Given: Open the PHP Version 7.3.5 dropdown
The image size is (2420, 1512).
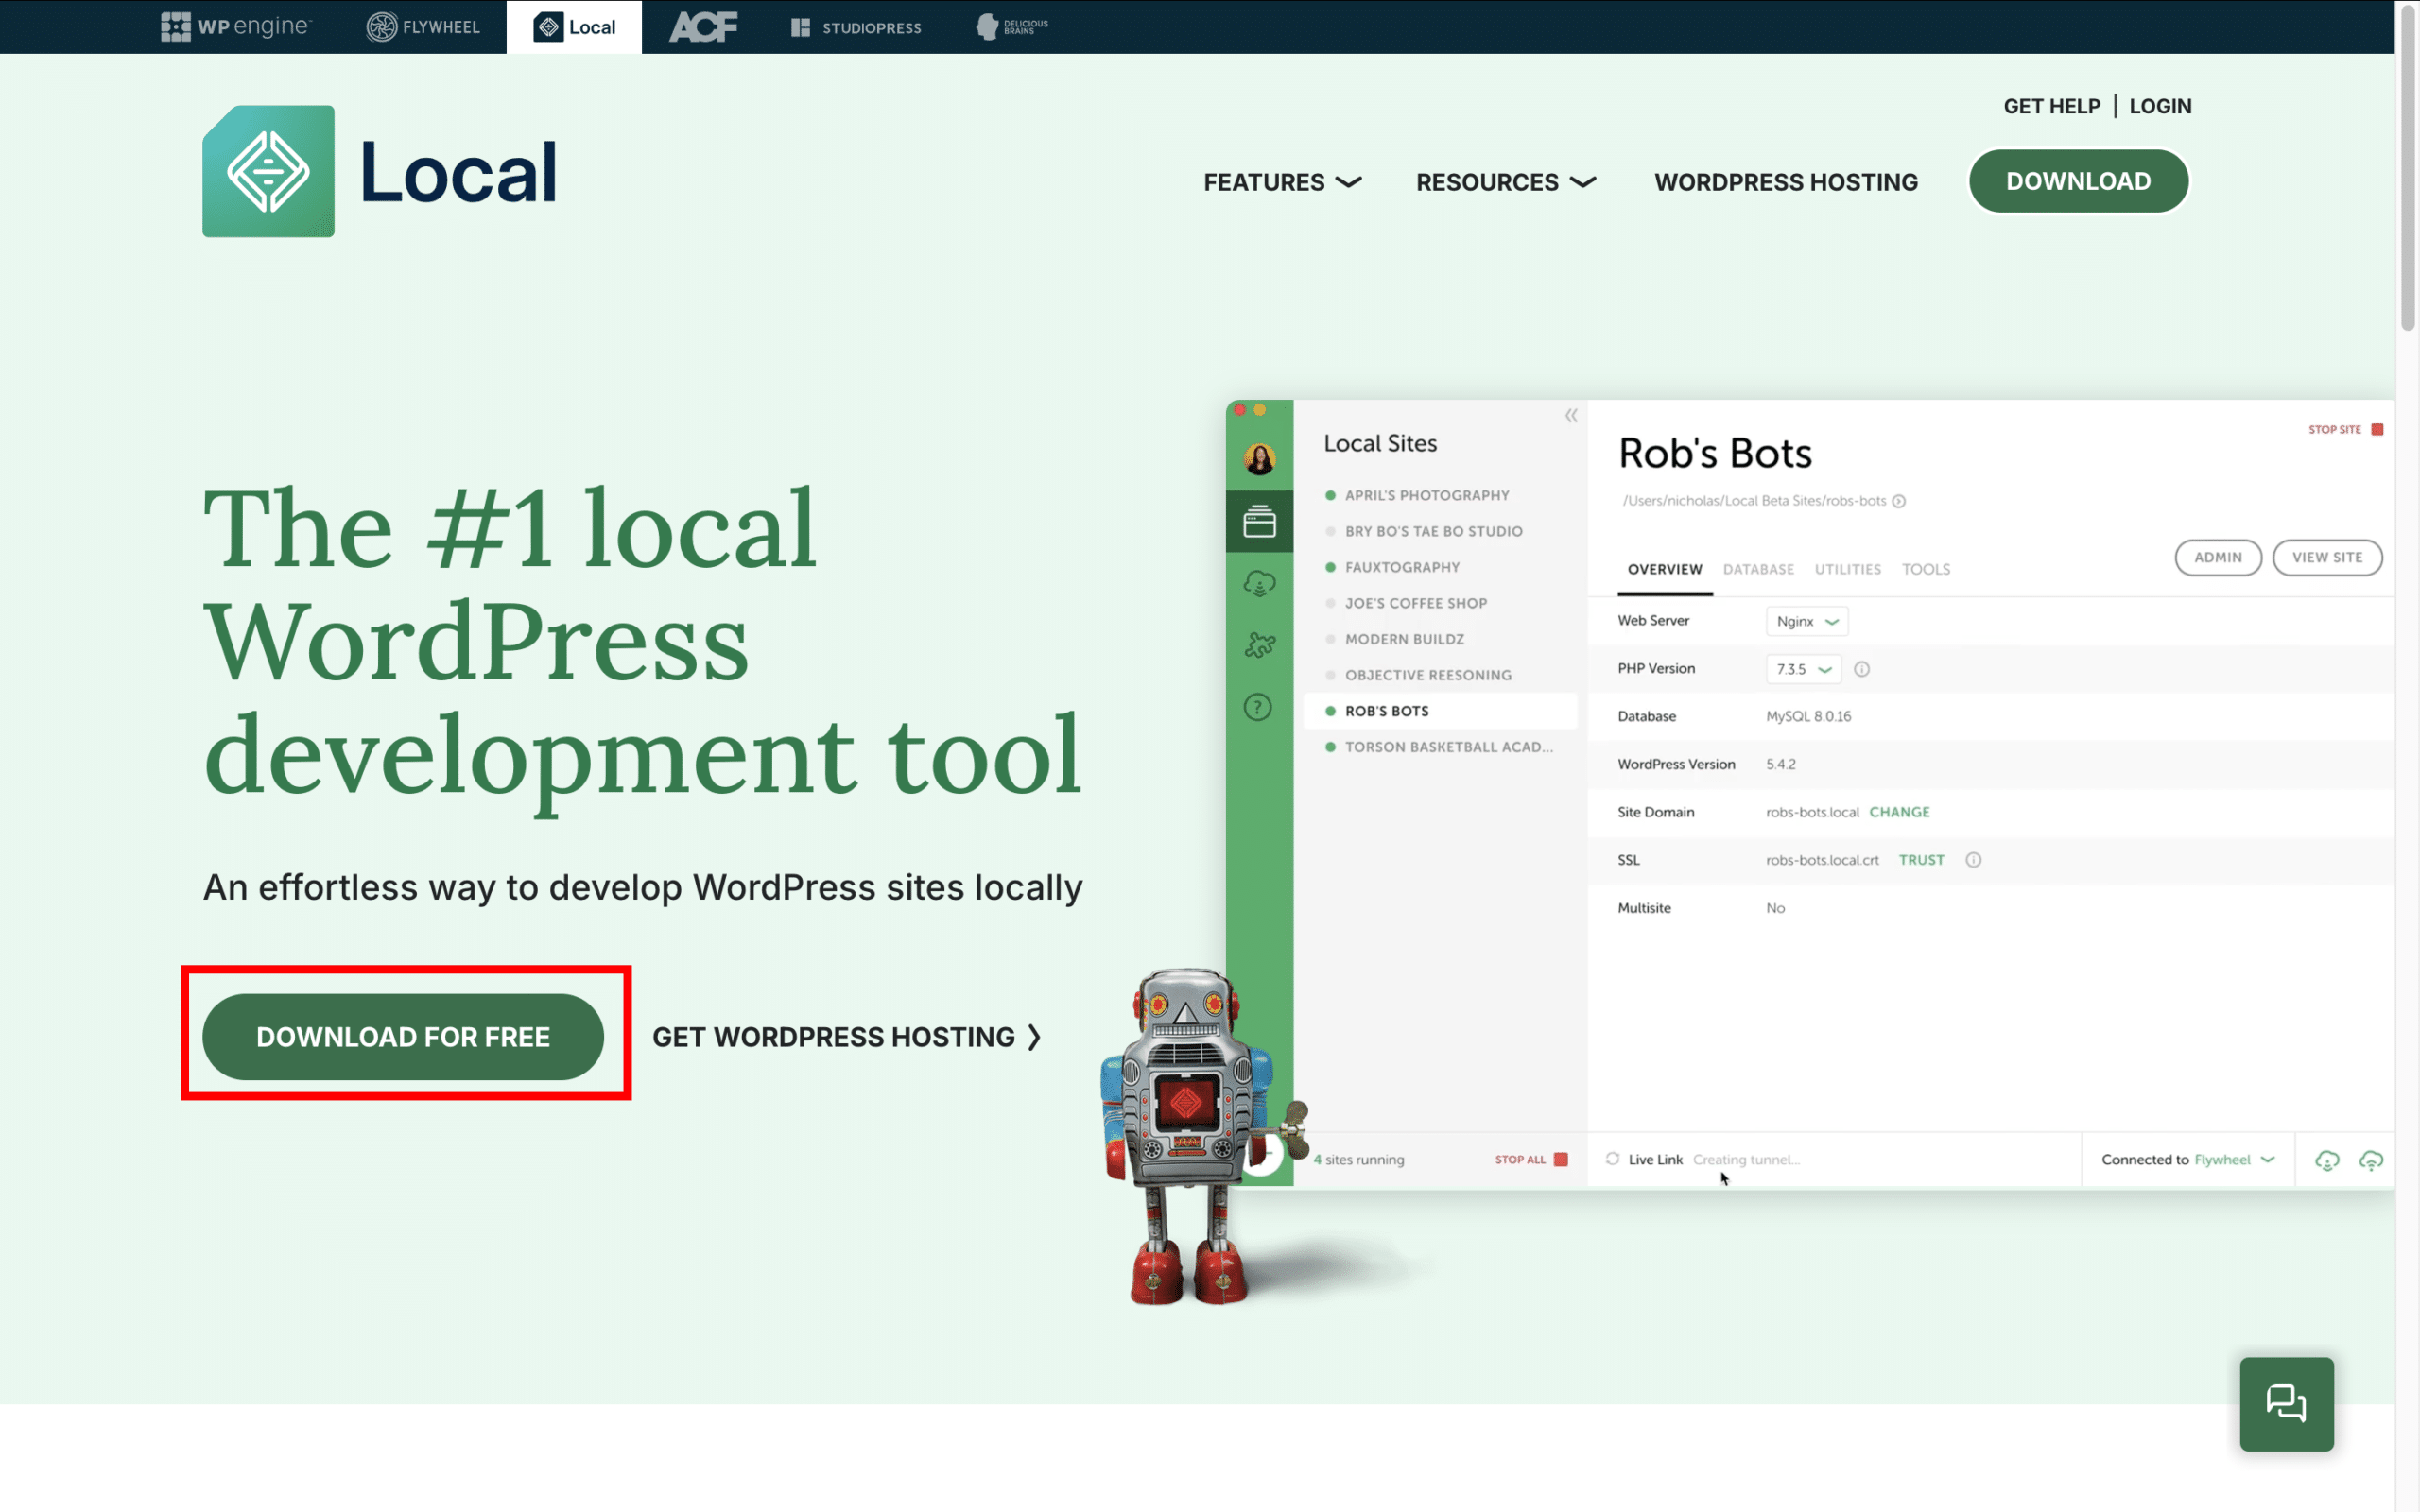Looking at the screenshot, I should (x=1803, y=669).
